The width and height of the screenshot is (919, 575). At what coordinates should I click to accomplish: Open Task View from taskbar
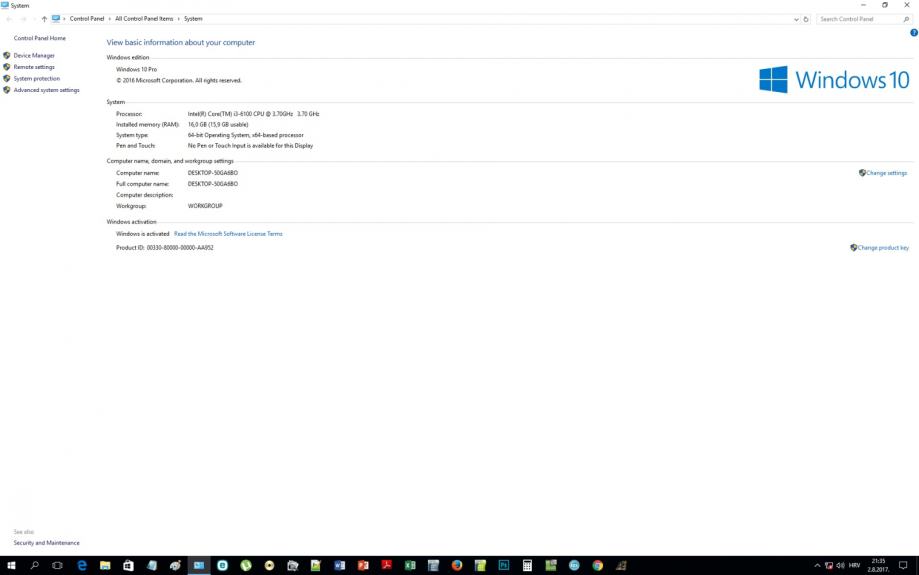(57, 566)
